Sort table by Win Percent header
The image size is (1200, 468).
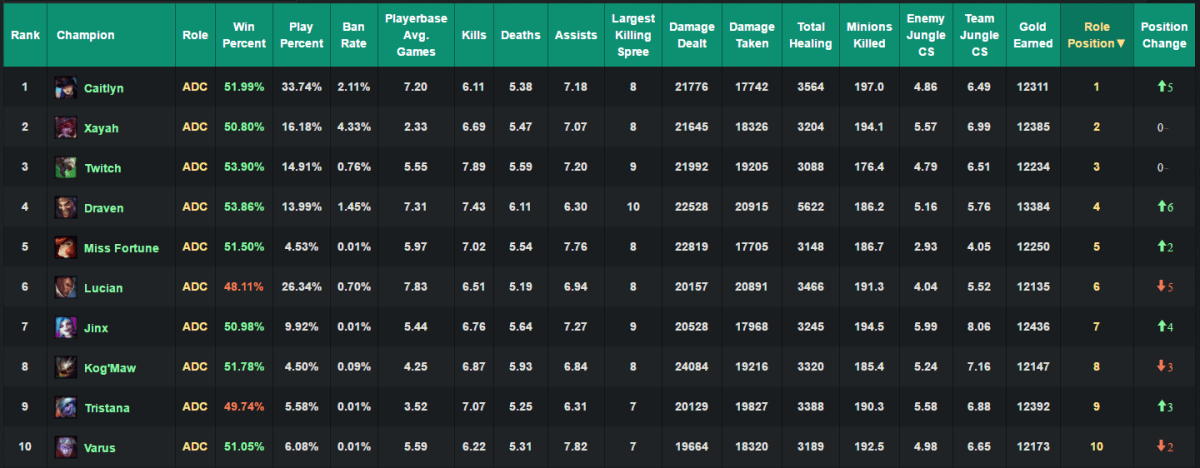coord(243,35)
